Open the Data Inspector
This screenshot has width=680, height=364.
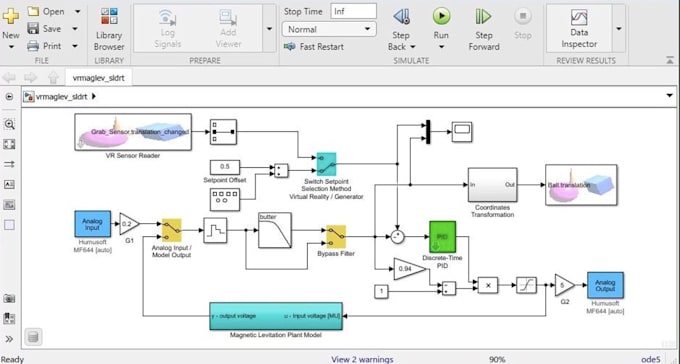click(x=579, y=28)
